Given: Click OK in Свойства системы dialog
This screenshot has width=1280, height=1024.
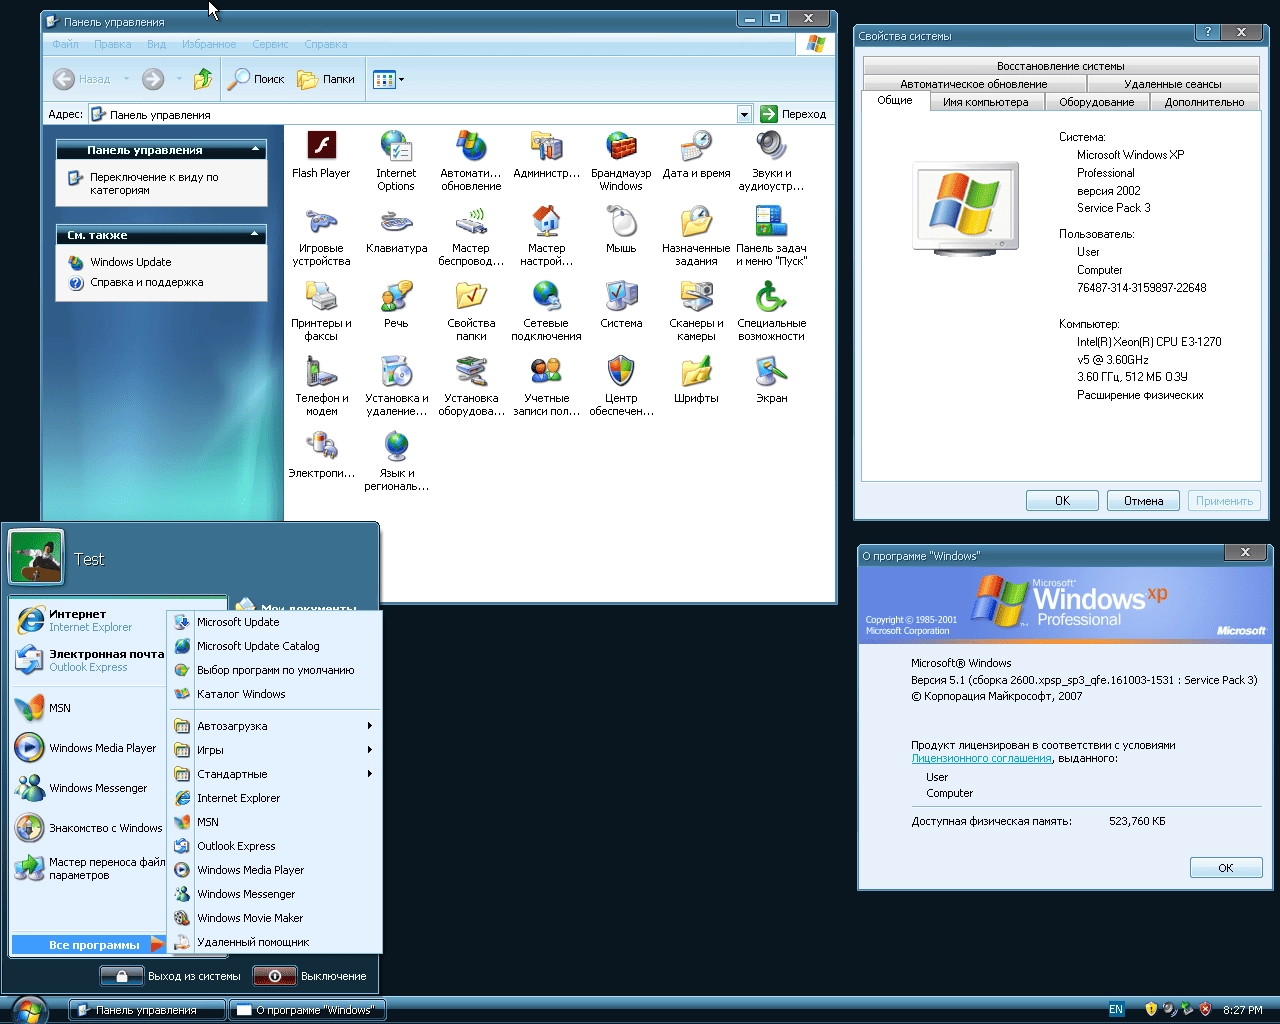Looking at the screenshot, I should [1062, 501].
